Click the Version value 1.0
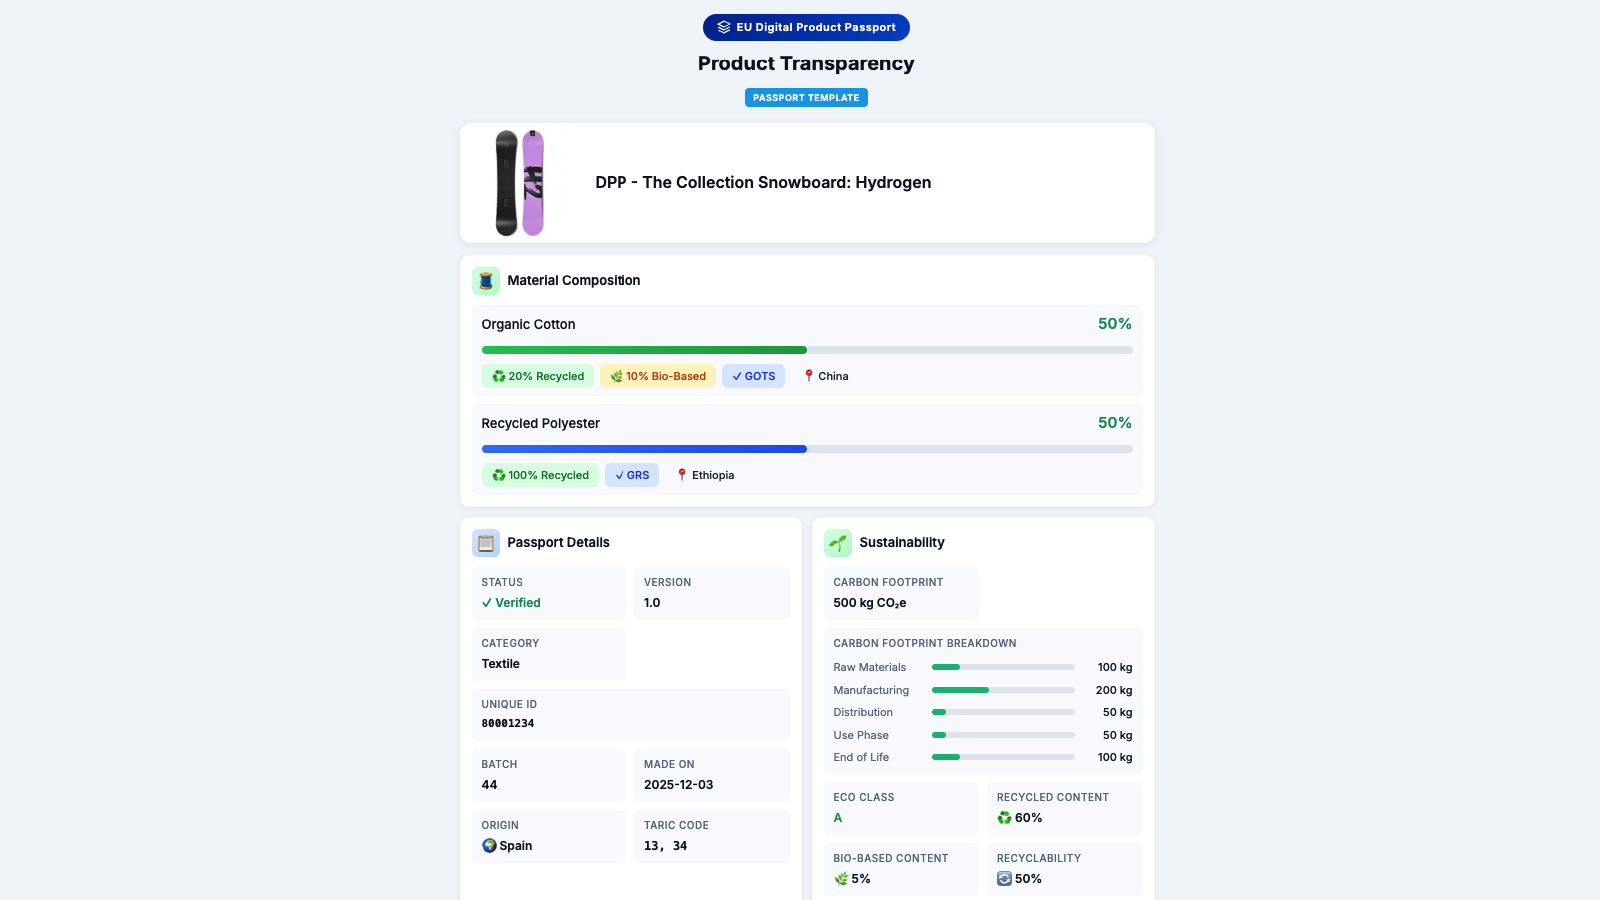The width and height of the screenshot is (1600, 900). click(x=652, y=603)
